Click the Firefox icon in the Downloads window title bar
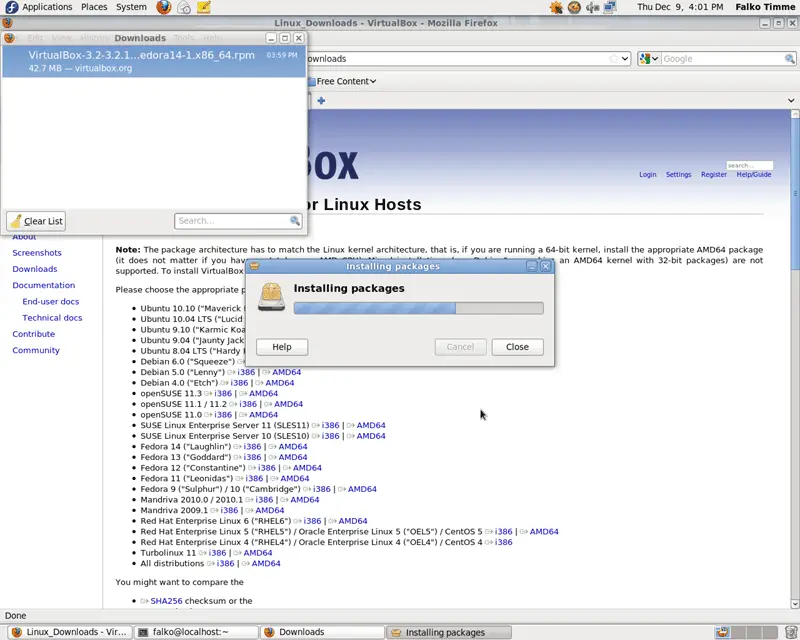 [x=9, y=38]
